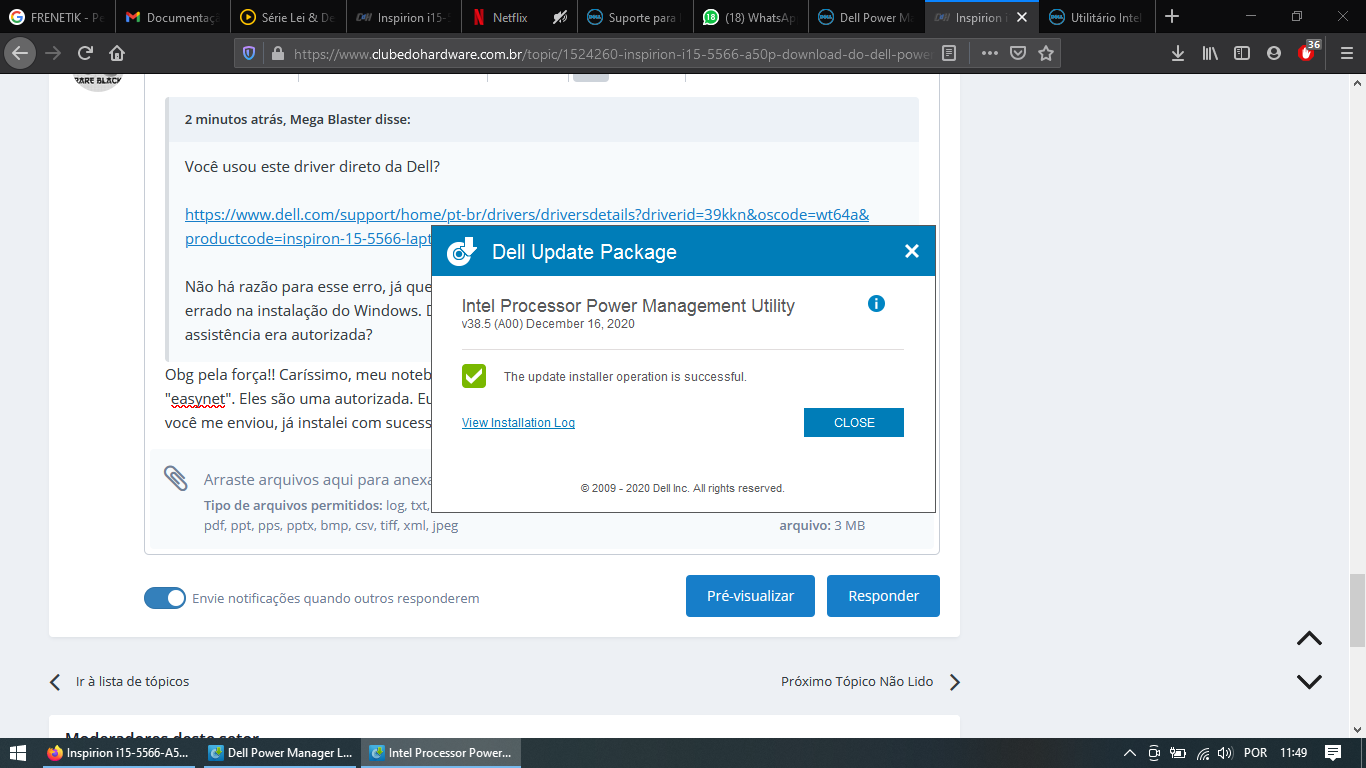Switch to WhatsApp tab
This screenshot has height=768, width=1366.
(x=750, y=17)
